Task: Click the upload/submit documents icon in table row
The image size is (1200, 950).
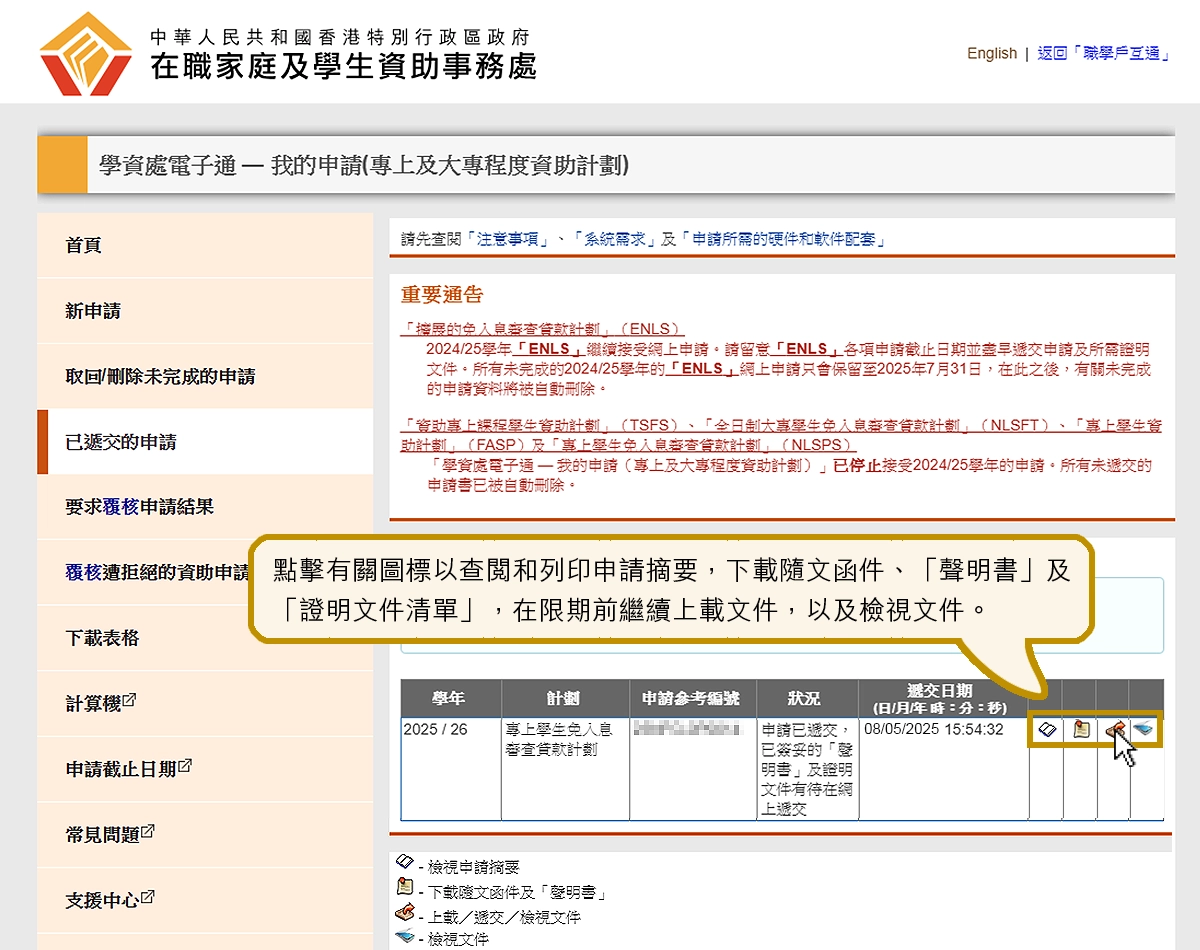Action: click(1113, 731)
